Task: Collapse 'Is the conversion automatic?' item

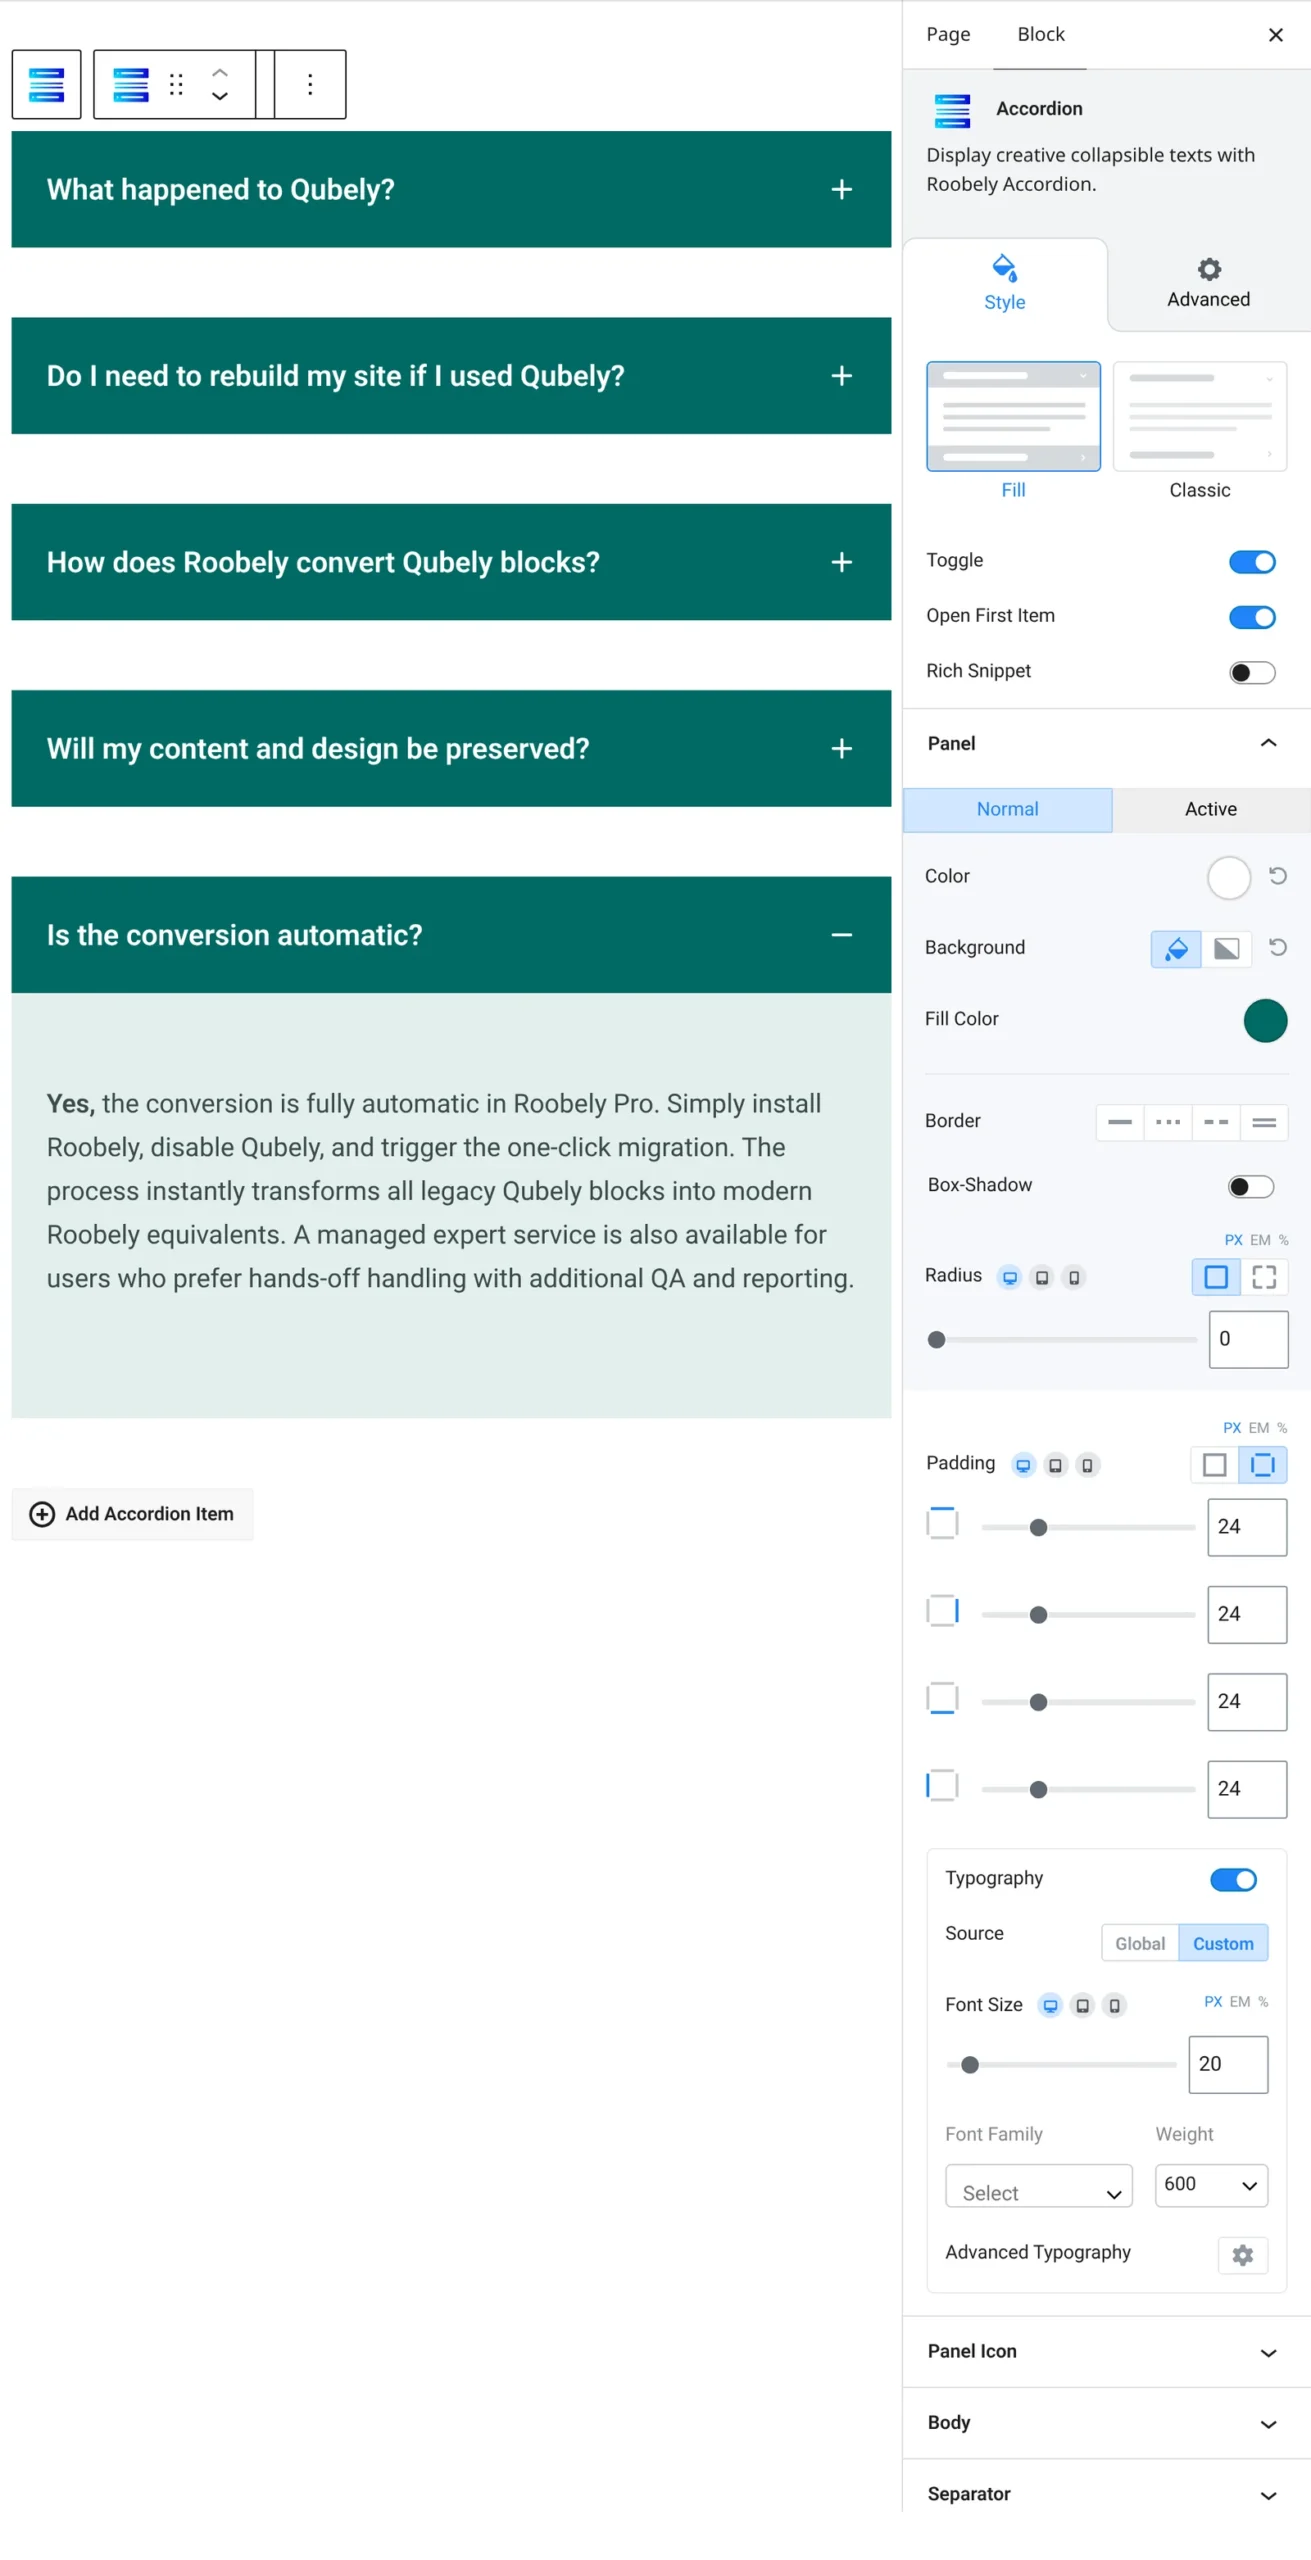Action: pos(451,935)
